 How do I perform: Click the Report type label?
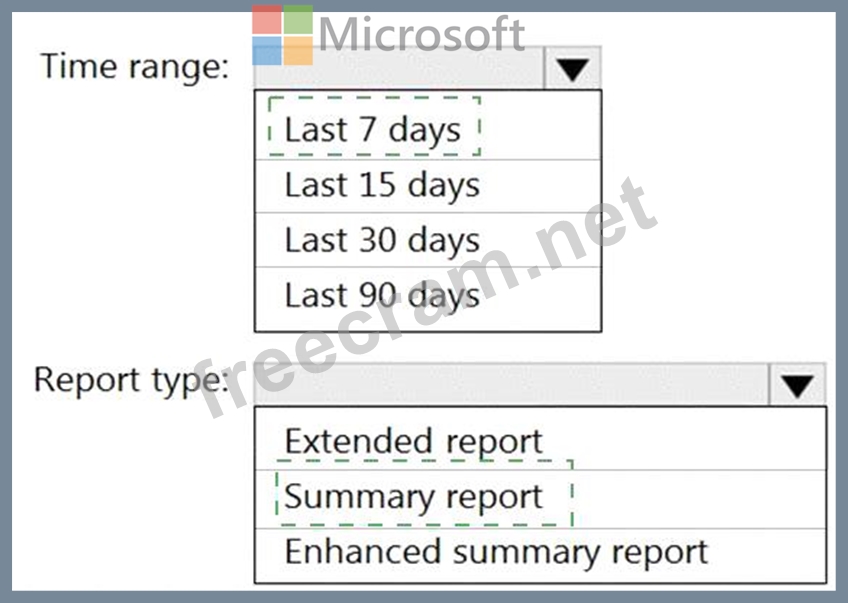point(131,380)
